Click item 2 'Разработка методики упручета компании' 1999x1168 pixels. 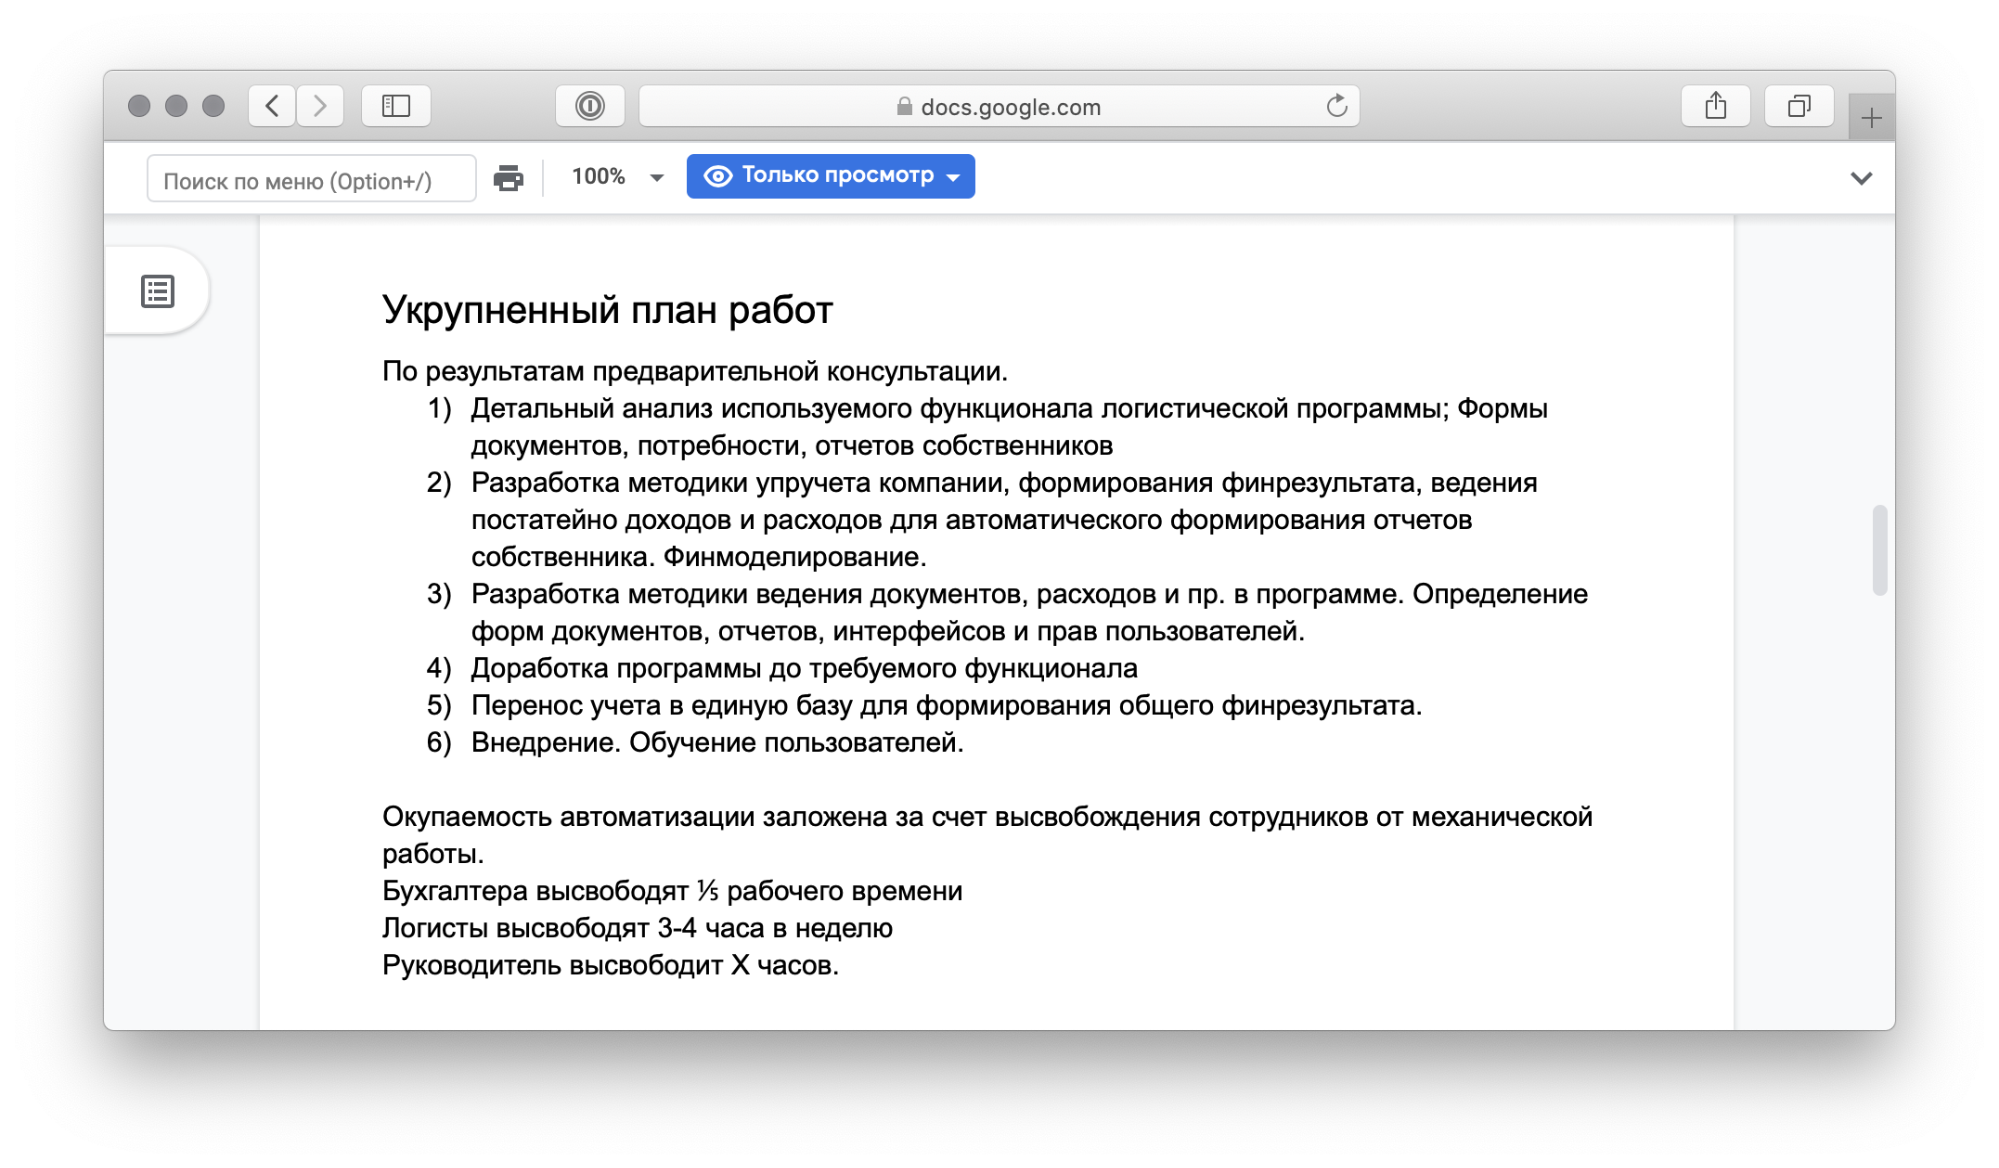1004,520
